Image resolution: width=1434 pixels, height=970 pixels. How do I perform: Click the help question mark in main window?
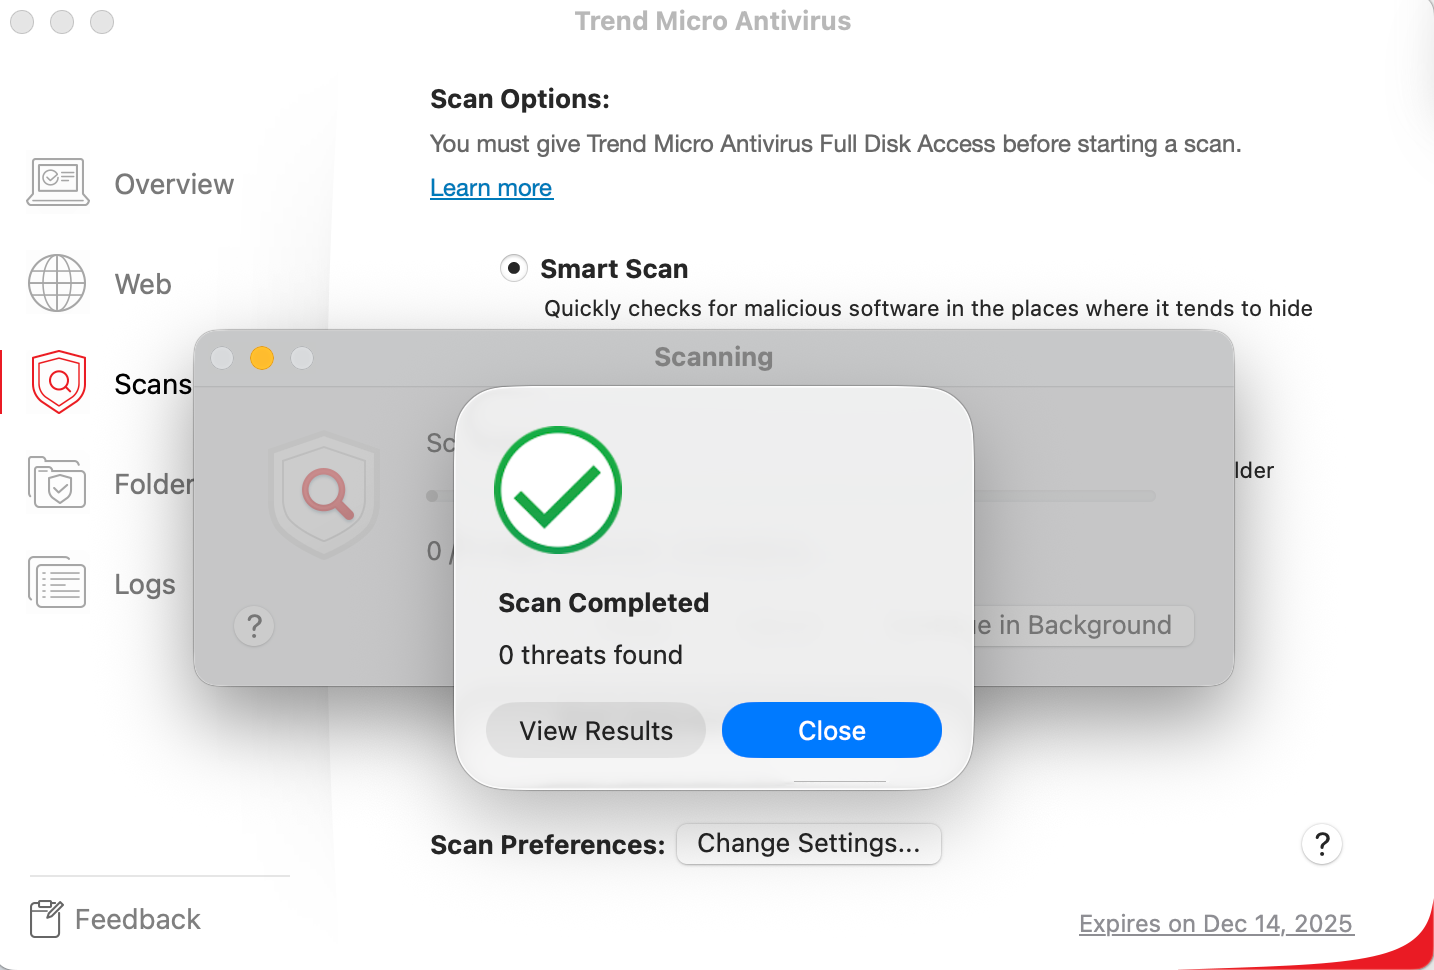[1321, 844]
